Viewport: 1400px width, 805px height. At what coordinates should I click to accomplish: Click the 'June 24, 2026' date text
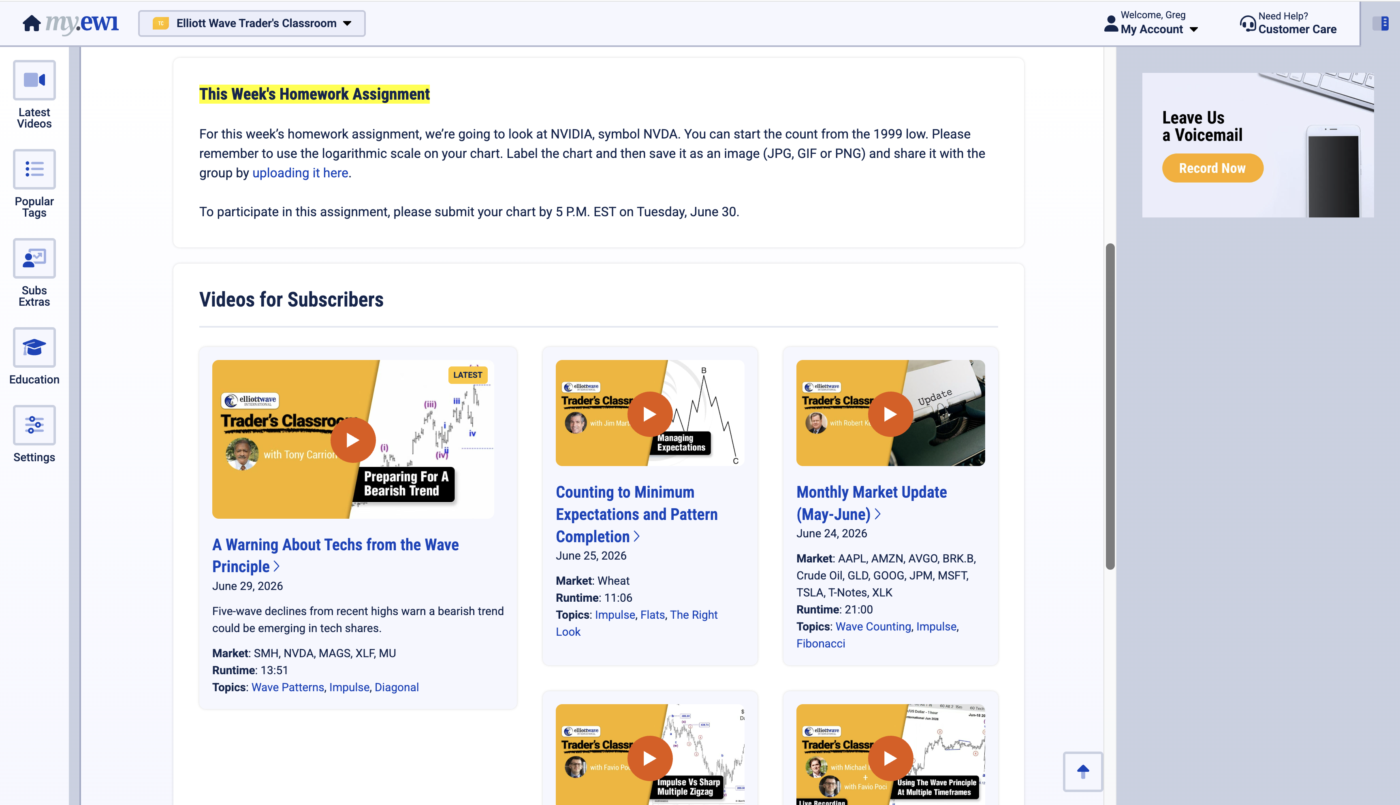coord(831,534)
